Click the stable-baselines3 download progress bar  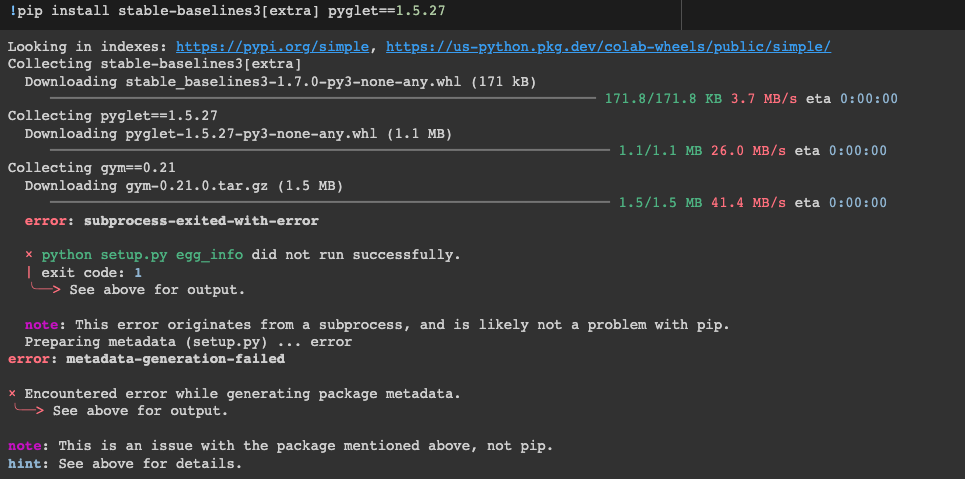322,99
